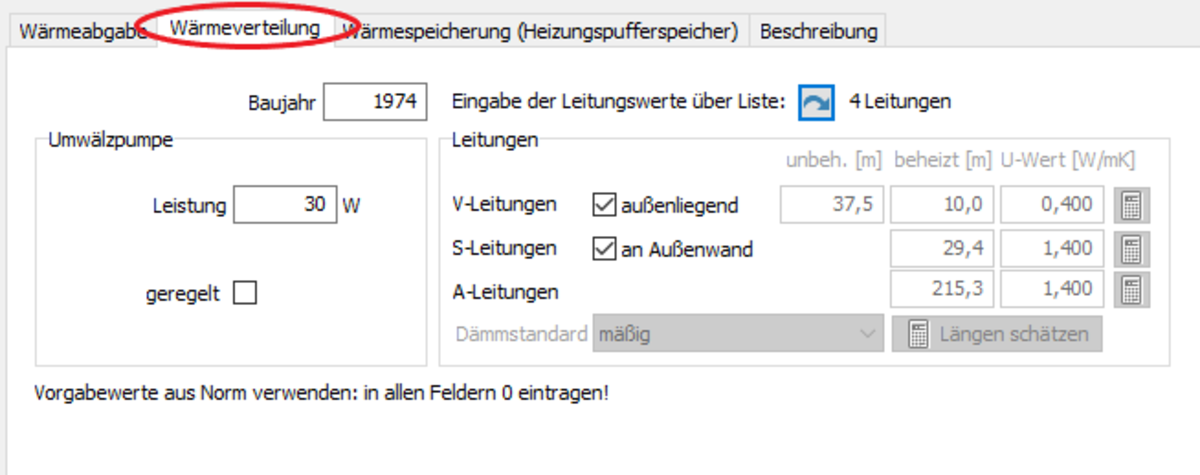Viewport: 1200px width, 475px height.
Task: Click S-Leitungen beheizt field 29,4
Action: (942, 249)
